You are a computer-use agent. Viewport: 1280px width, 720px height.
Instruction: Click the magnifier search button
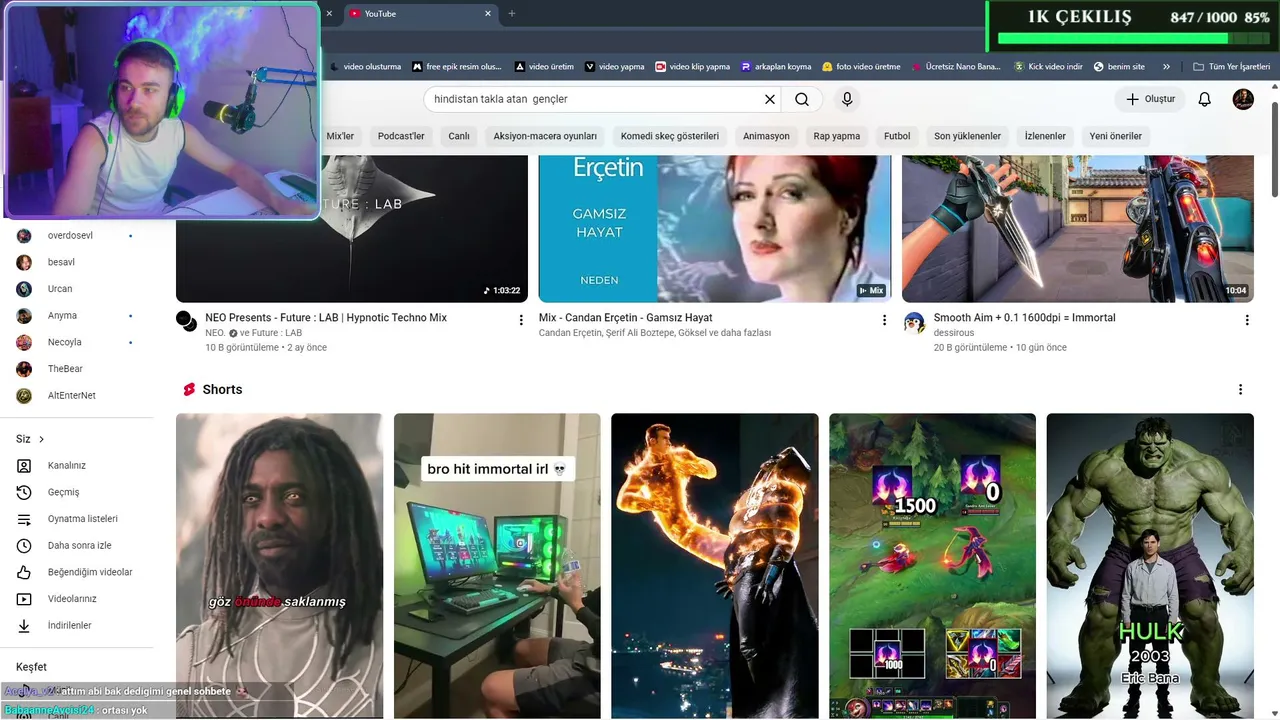click(x=802, y=99)
